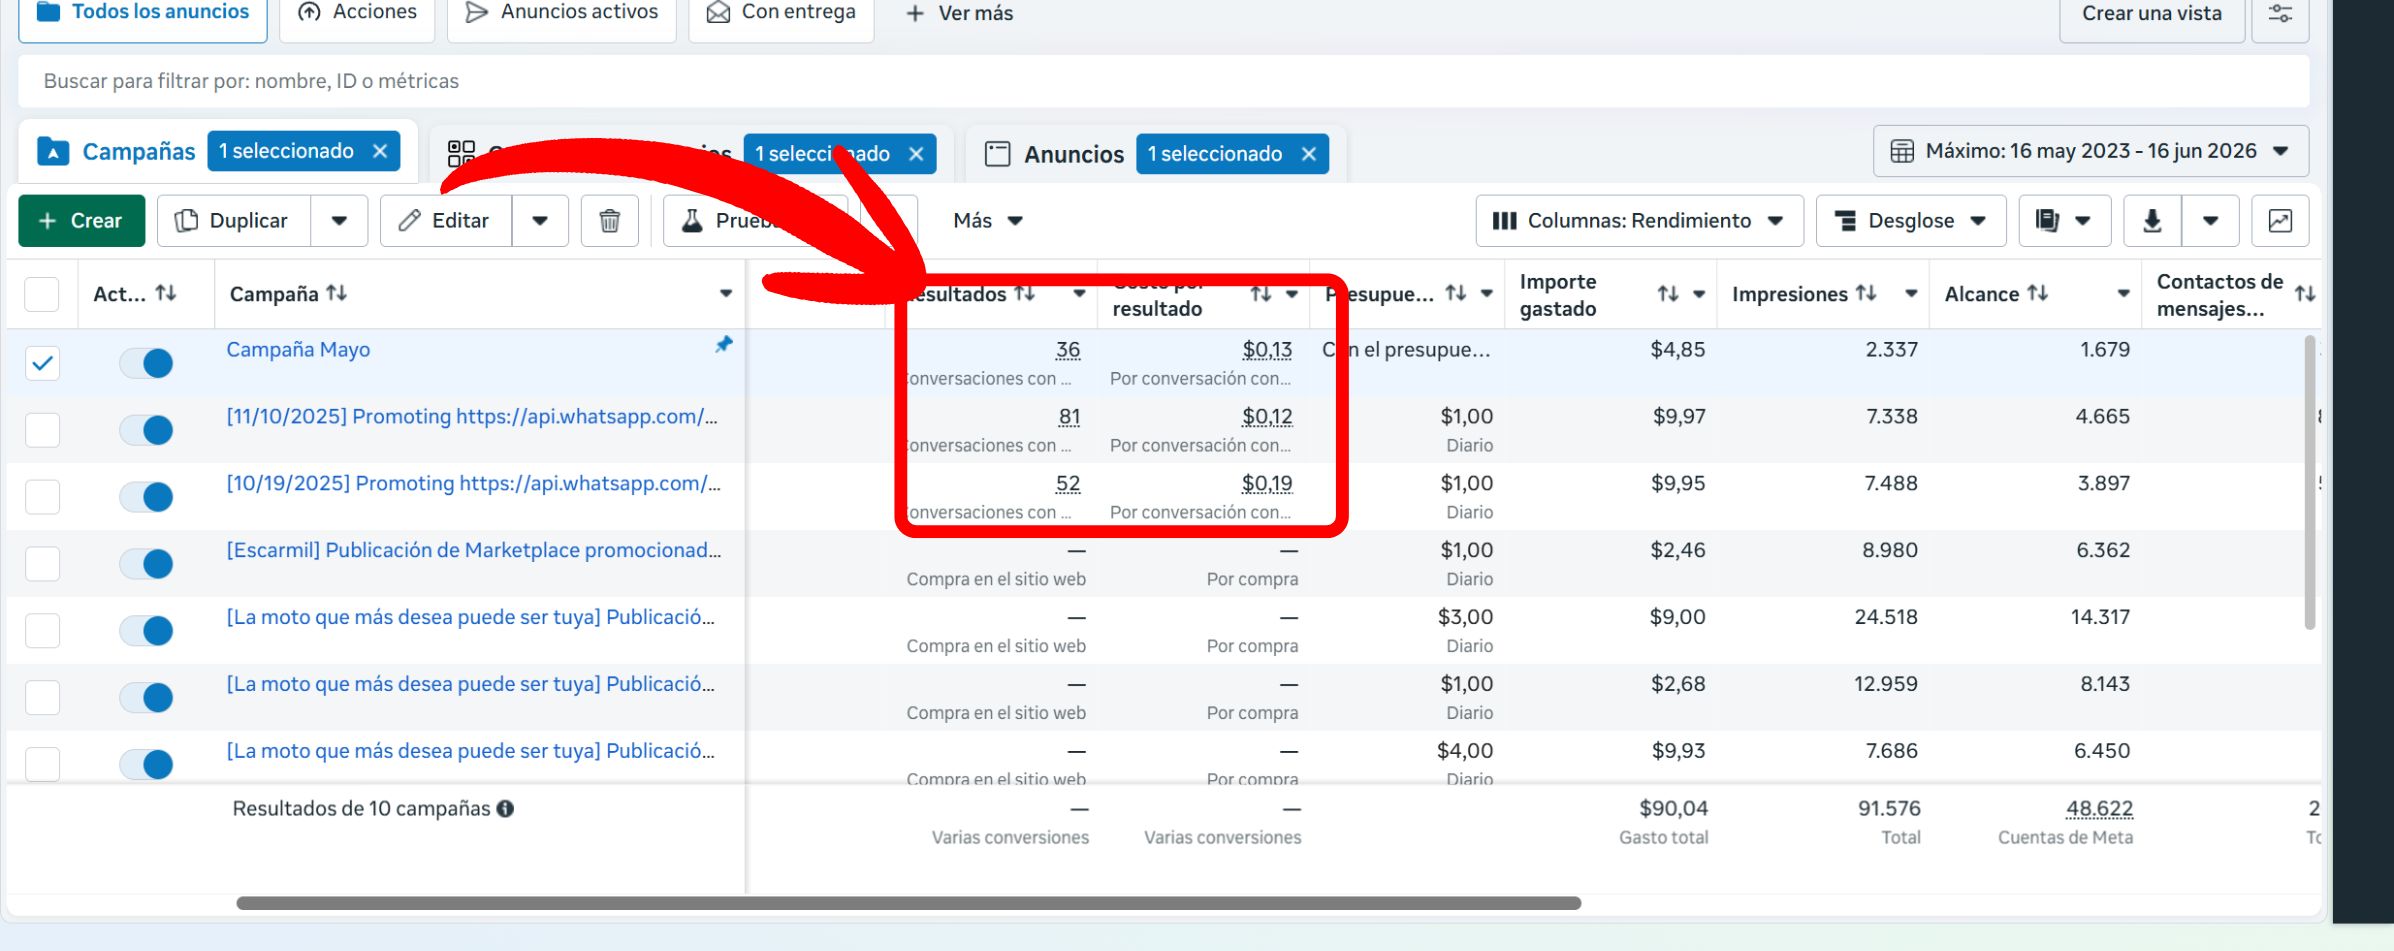This screenshot has width=2394, height=951.
Task: Click the Editar button
Action: (x=446, y=221)
